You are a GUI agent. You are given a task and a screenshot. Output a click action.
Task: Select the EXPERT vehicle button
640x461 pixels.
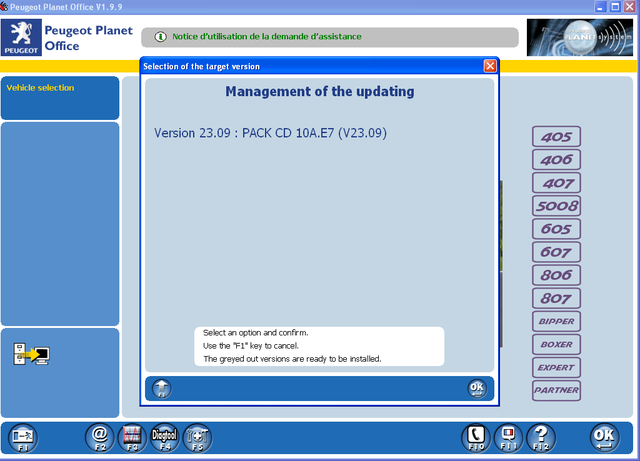[x=556, y=367]
